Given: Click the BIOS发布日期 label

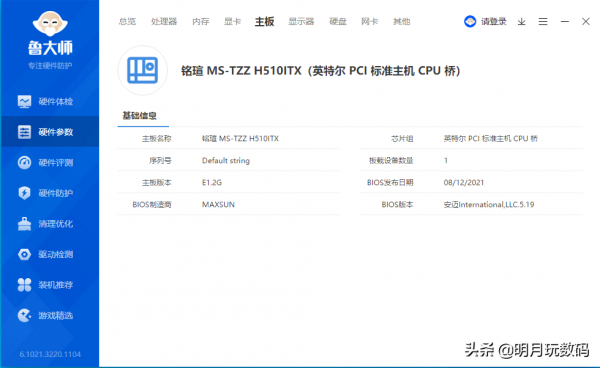Looking at the screenshot, I should pos(390,182).
